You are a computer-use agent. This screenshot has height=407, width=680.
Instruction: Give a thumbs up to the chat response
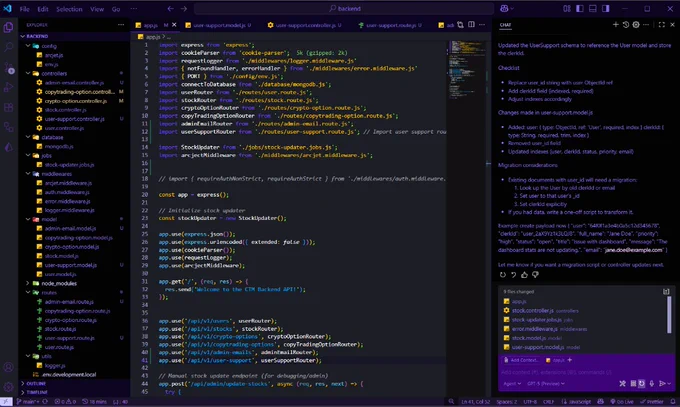click(524, 275)
